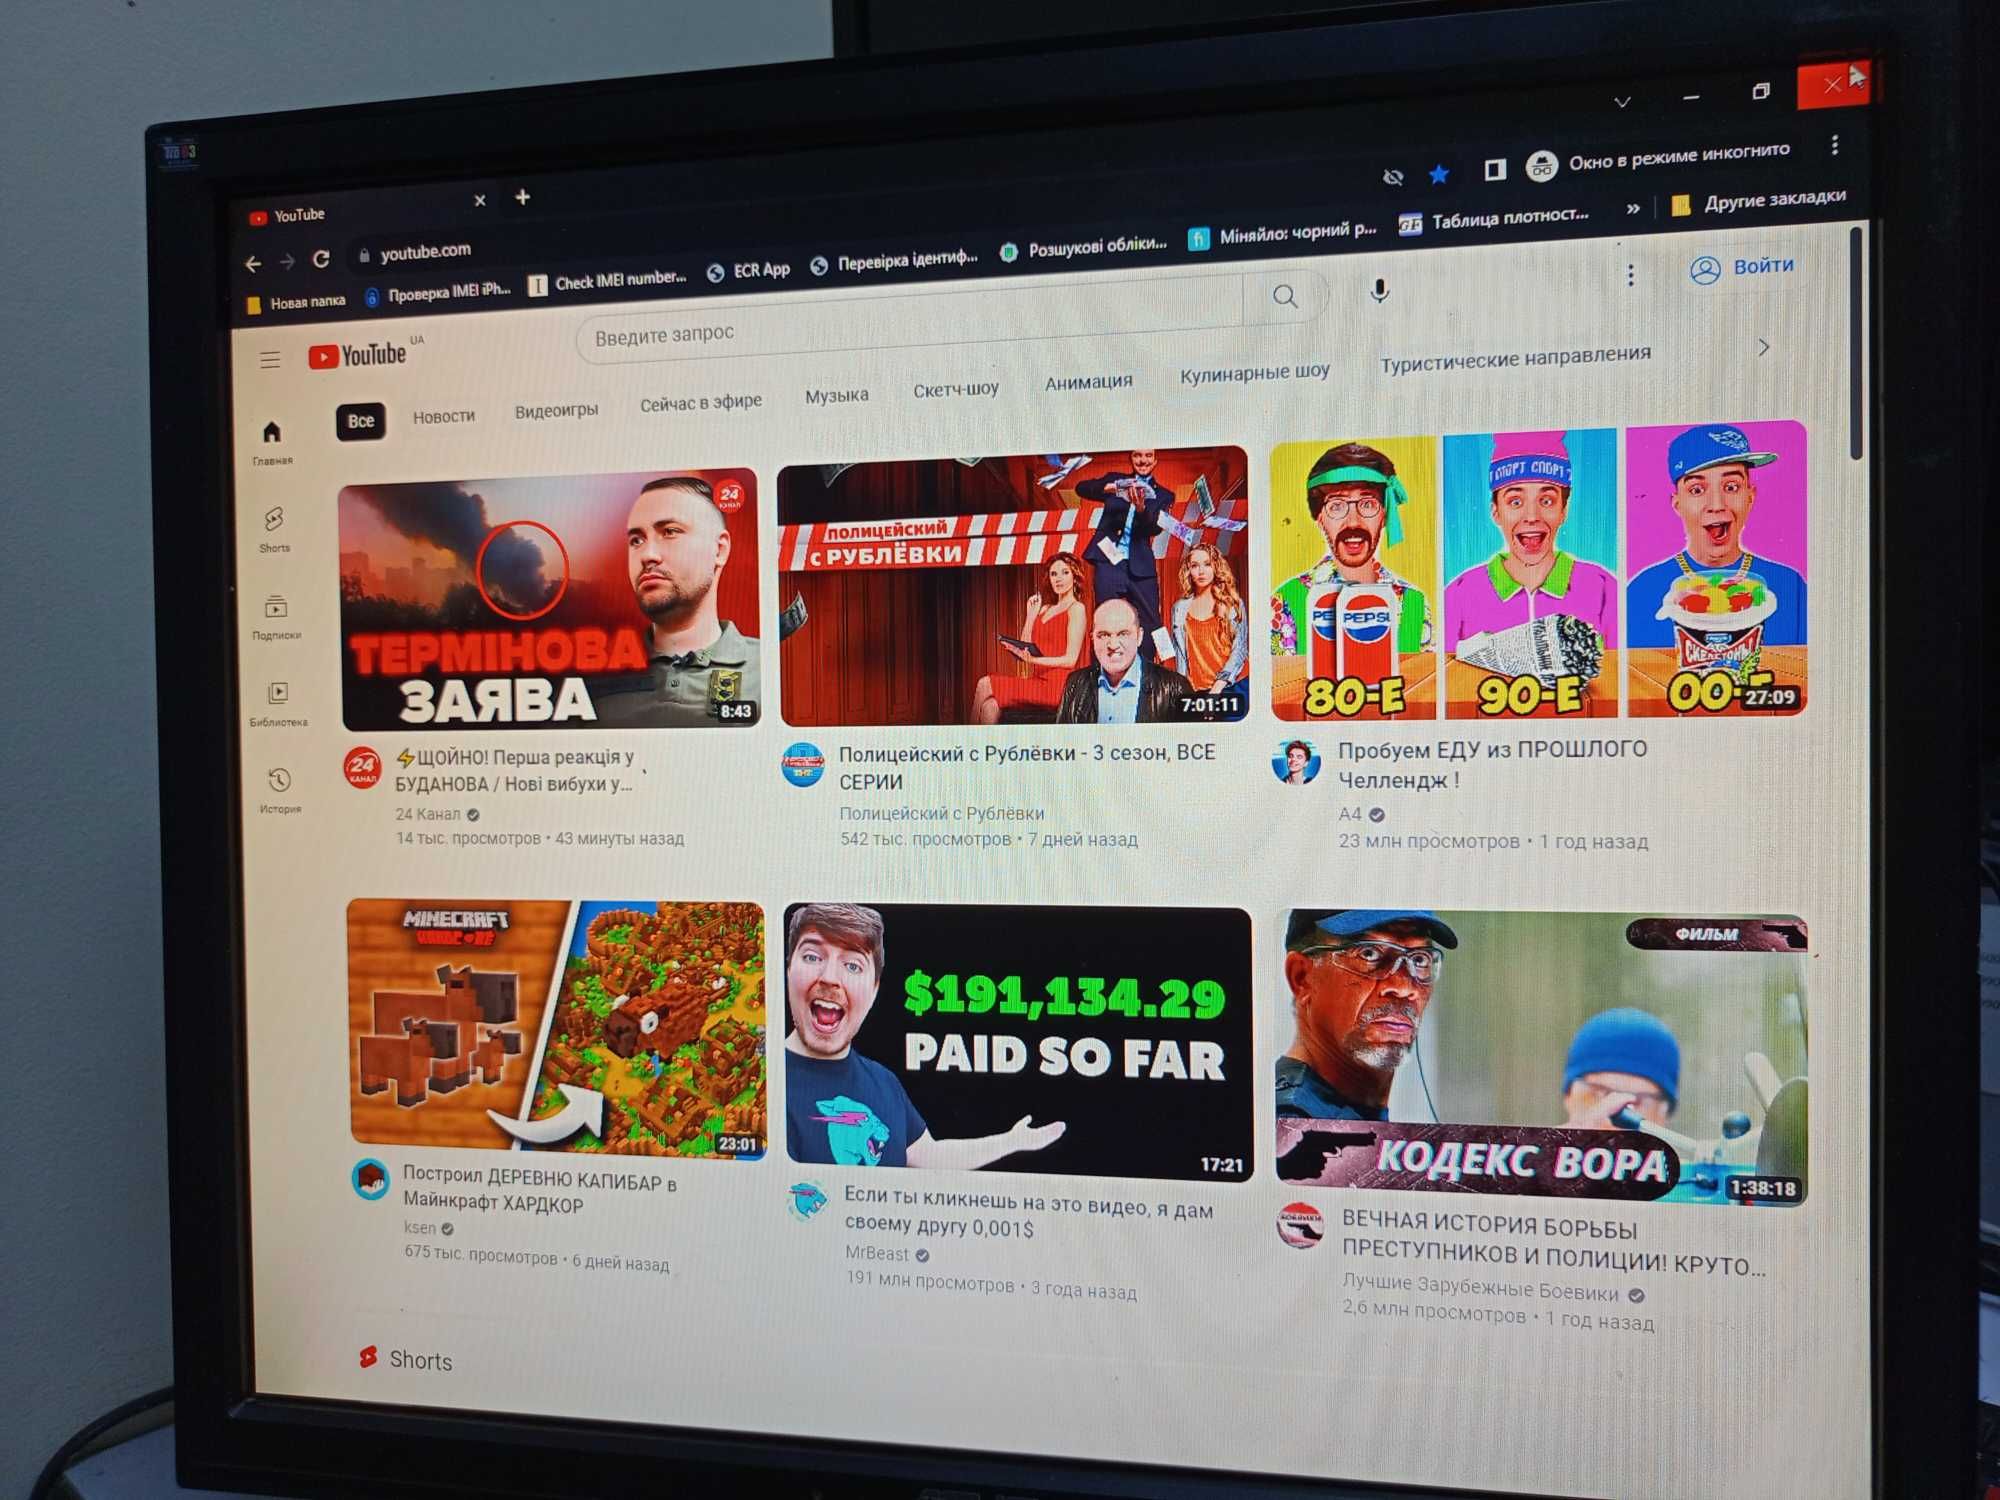Open the Minecraft capybara village thumbnail
This screenshot has height=1500, width=2000.
[557, 1030]
